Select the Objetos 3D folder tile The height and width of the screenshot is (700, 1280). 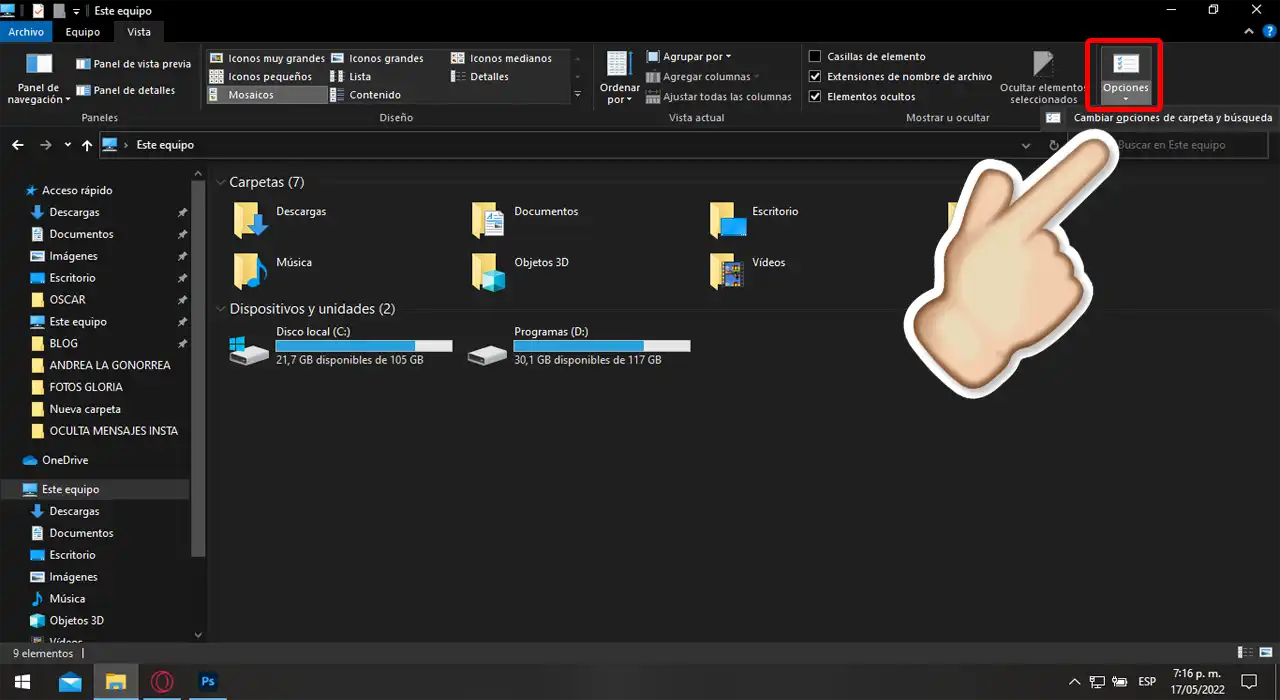(x=521, y=270)
